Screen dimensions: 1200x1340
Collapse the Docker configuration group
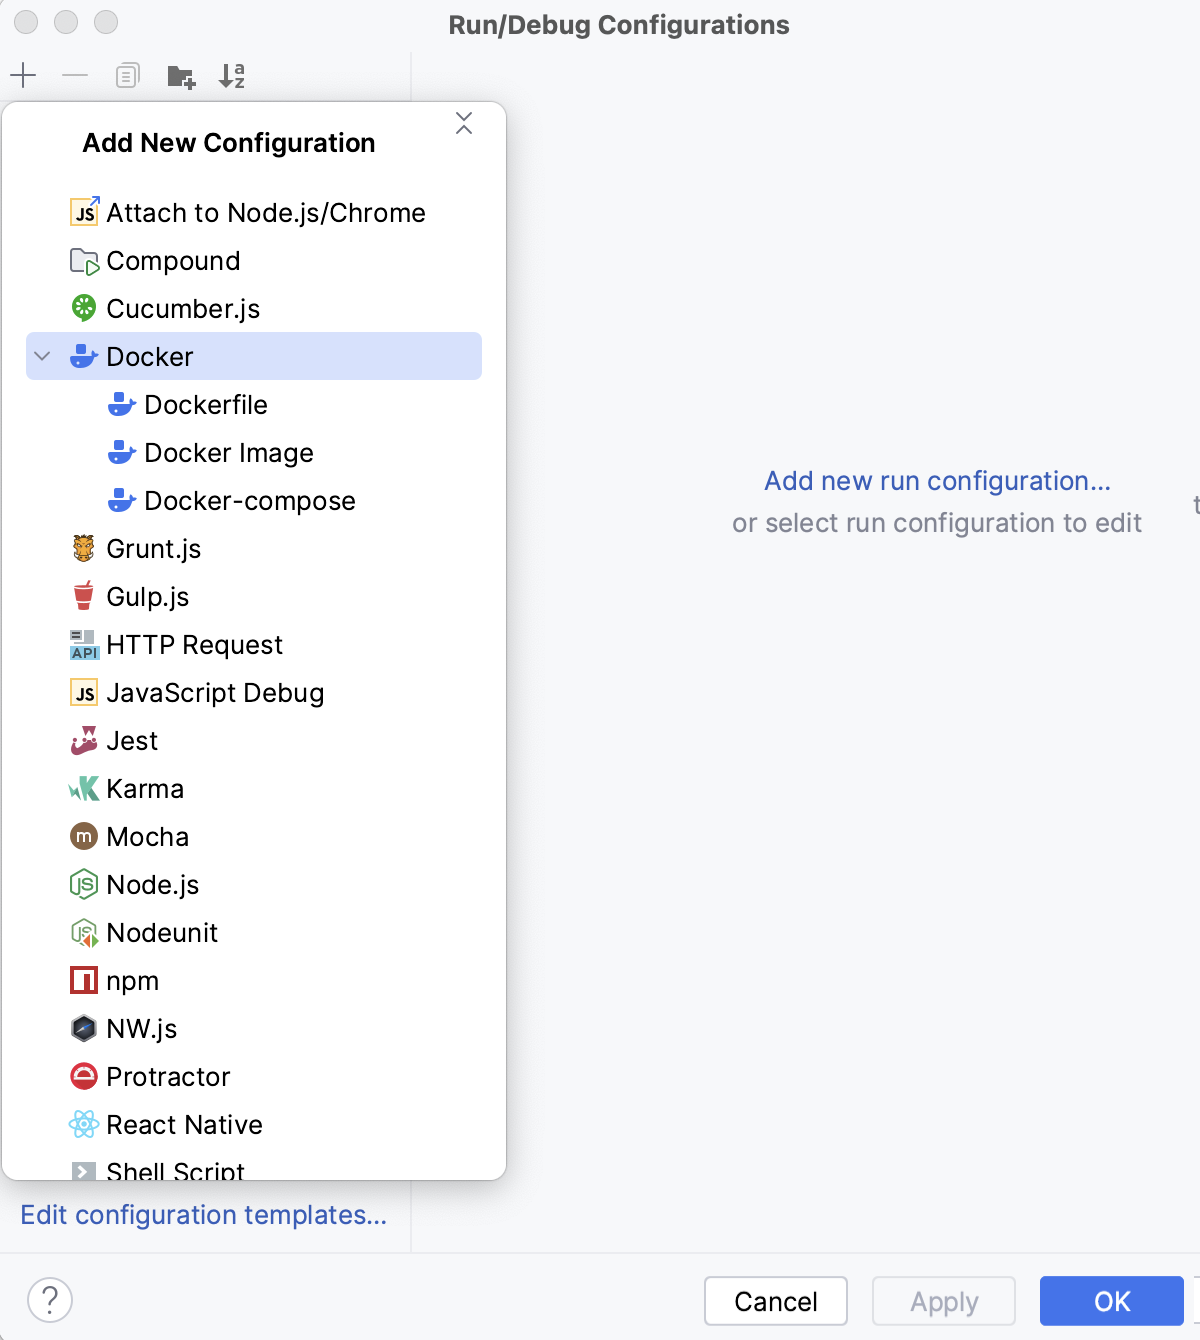[x=41, y=355]
